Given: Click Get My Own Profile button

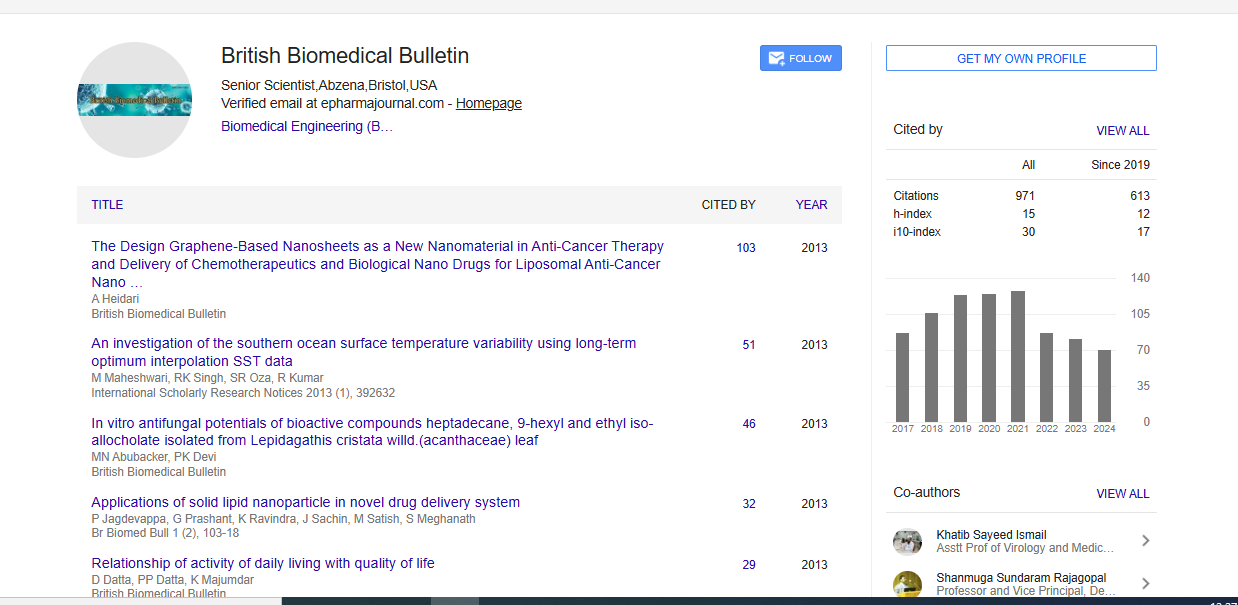Looking at the screenshot, I should click(x=1021, y=59).
